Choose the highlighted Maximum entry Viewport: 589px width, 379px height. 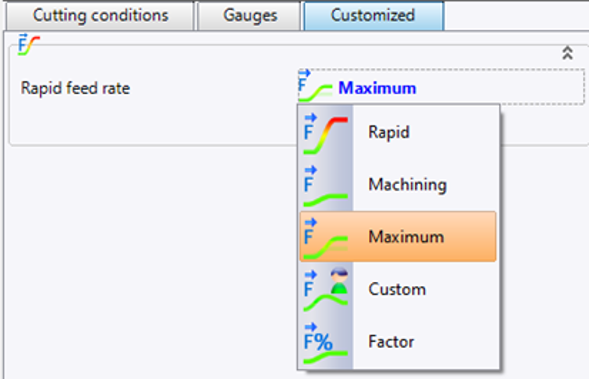point(398,237)
